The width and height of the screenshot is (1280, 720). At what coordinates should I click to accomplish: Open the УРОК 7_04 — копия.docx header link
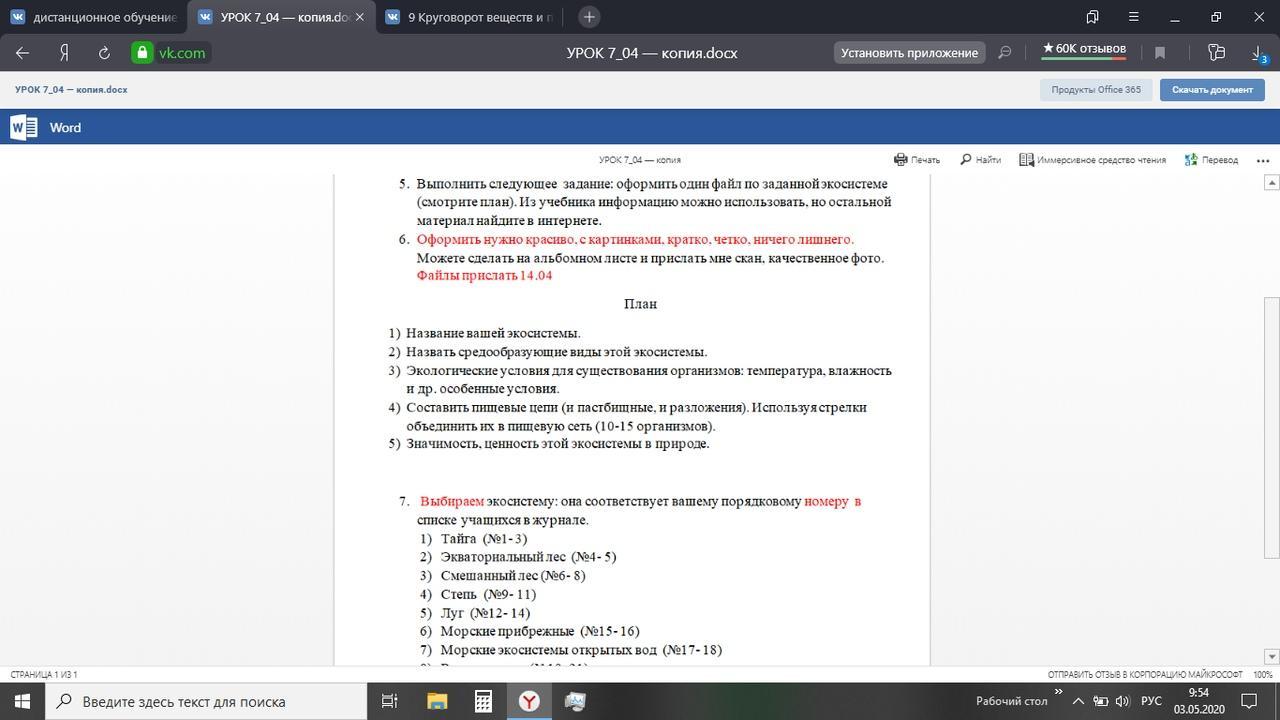point(71,90)
